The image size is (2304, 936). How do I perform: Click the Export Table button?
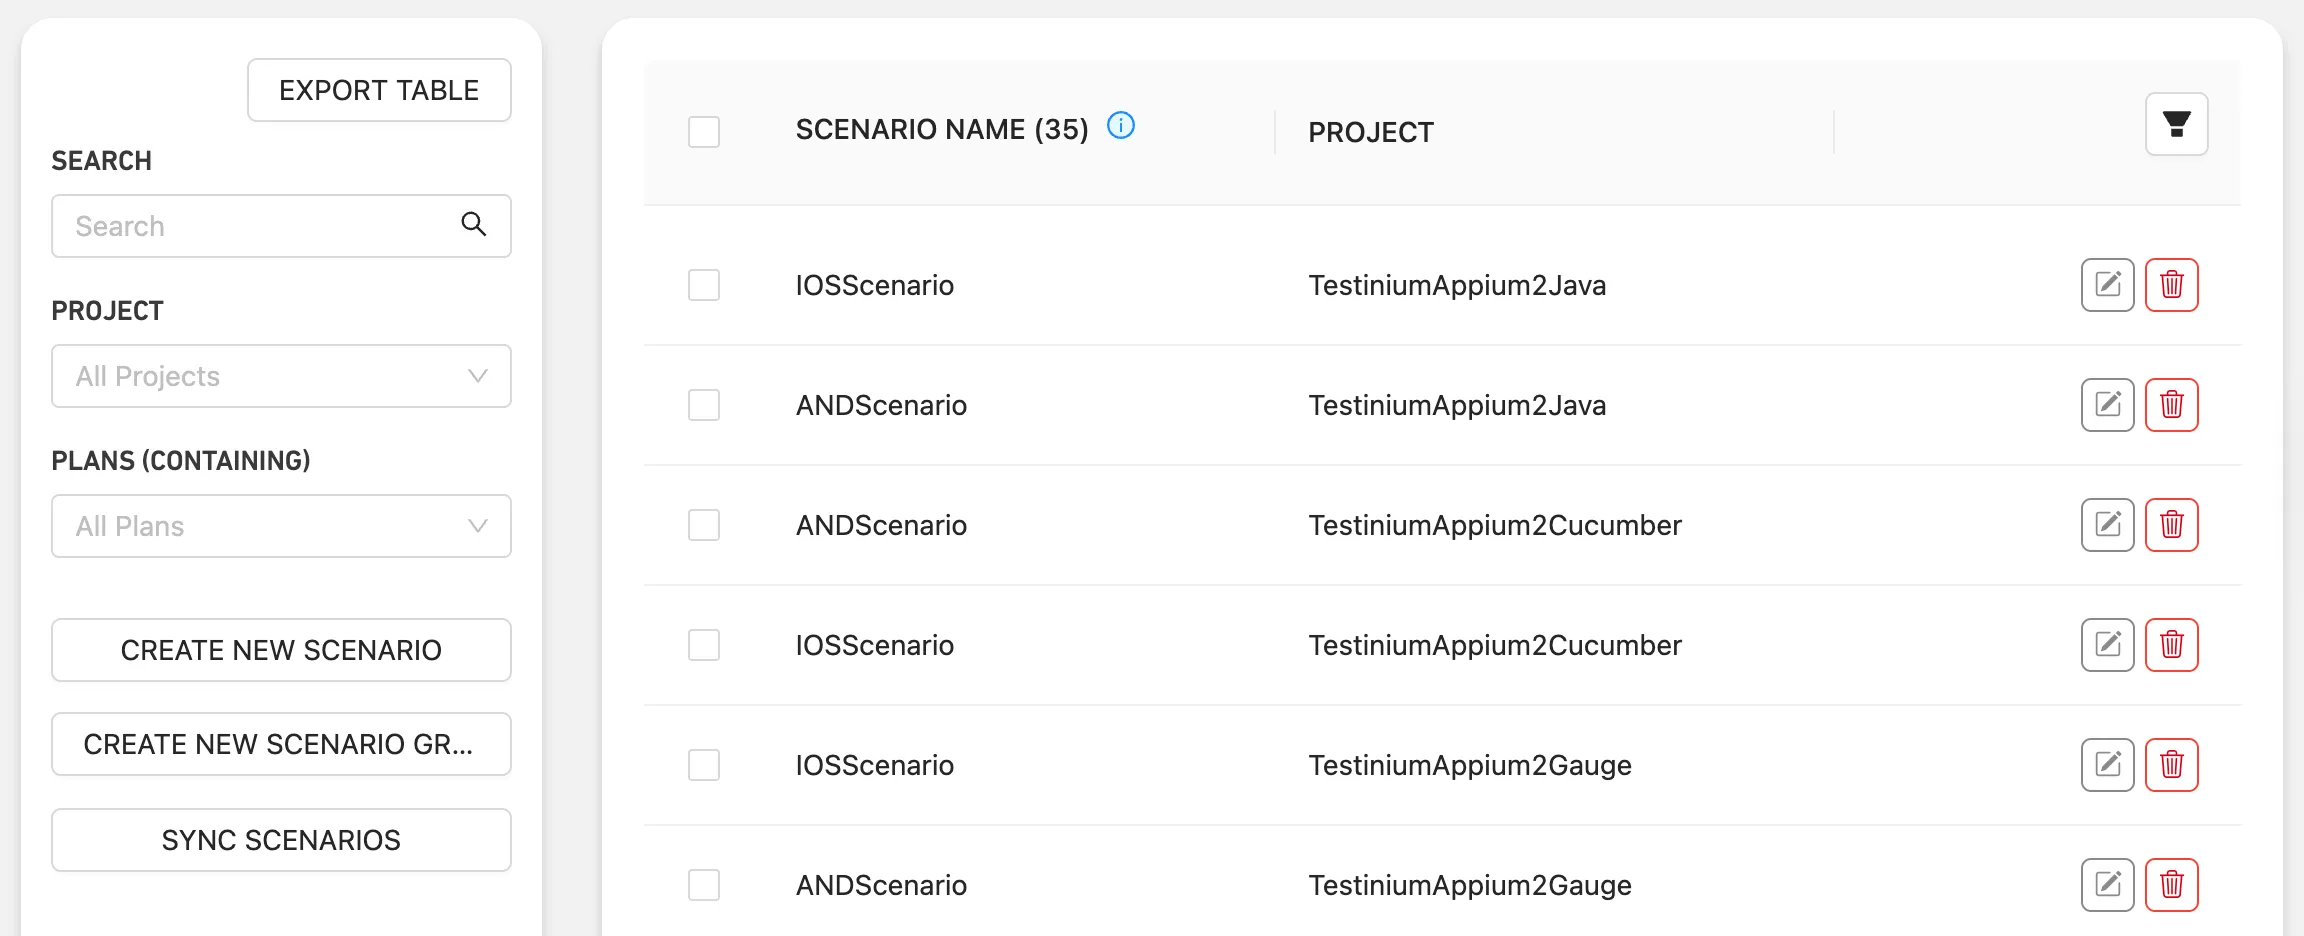pyautogui.click(x=379, y=90)
